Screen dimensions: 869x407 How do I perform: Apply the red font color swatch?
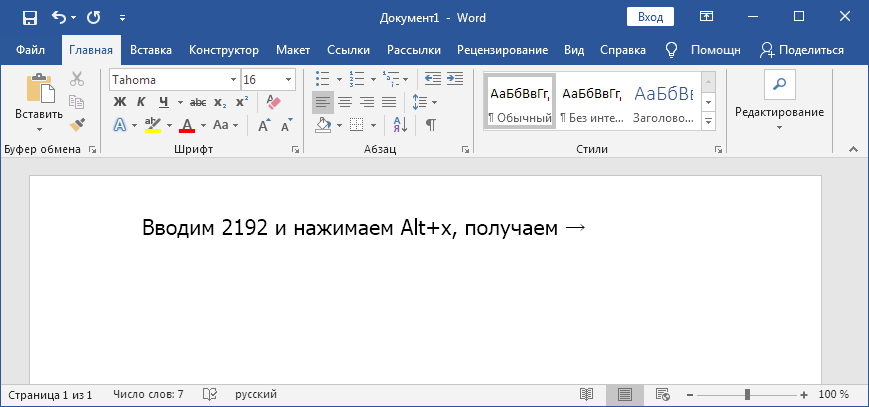186,125
